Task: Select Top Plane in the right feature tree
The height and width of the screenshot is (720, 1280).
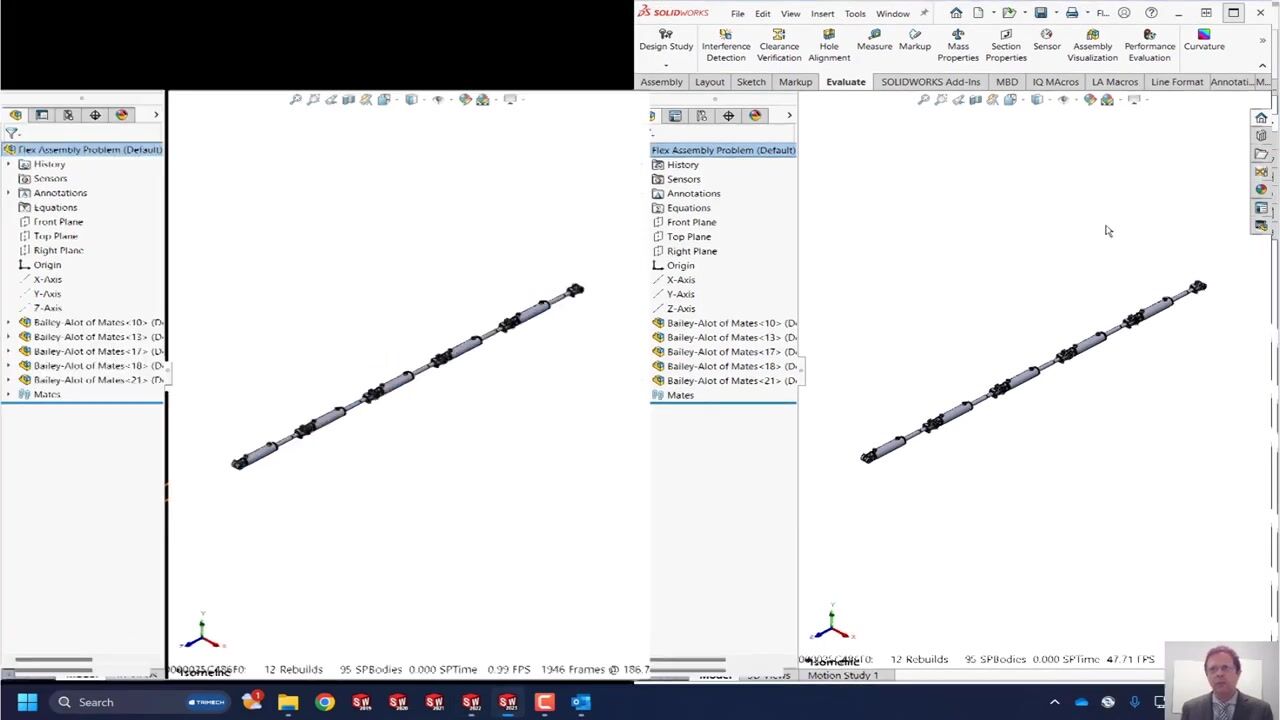Action: coord(689,237)
